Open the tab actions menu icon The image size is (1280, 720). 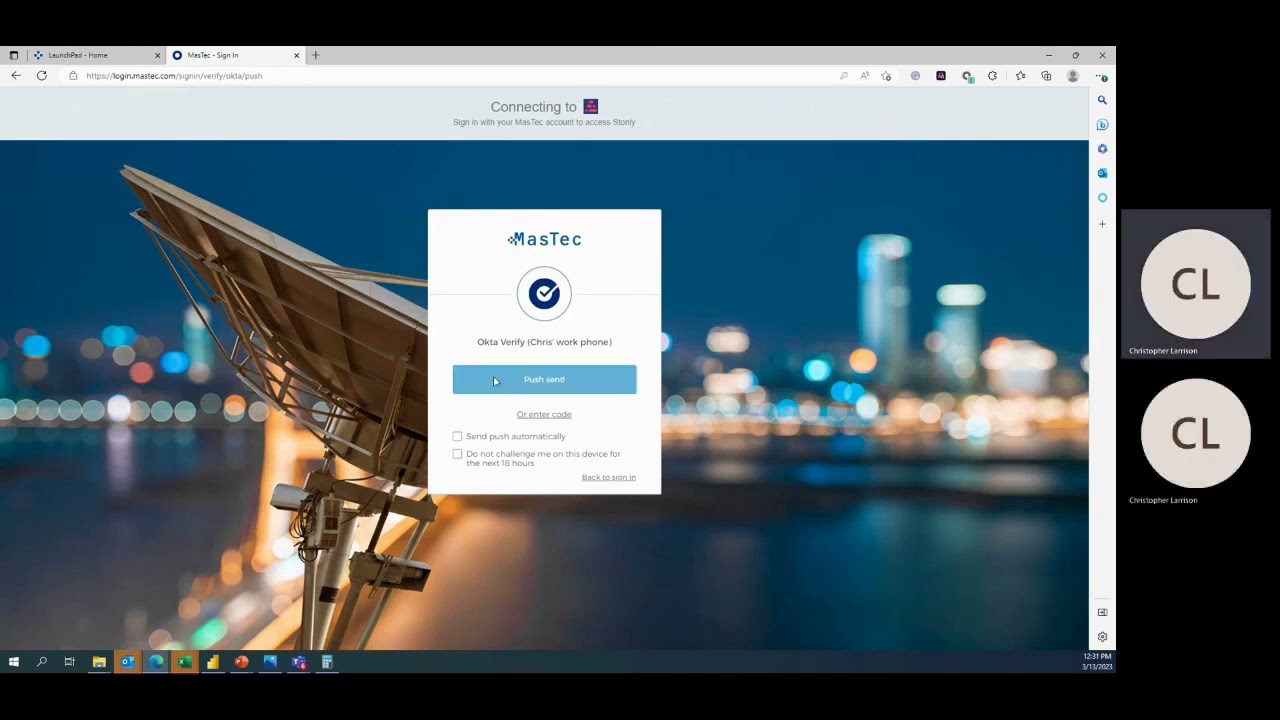[x=14, y=55]
